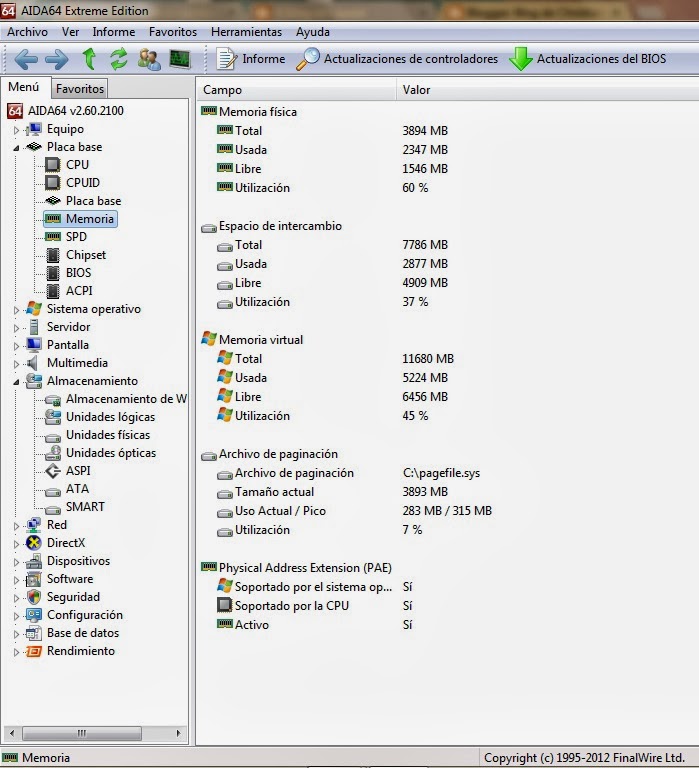Click the Back arrow toolbar icon
Image resolution: width=699 pixels, height=768 pixels.
click(x=26, y=59)
